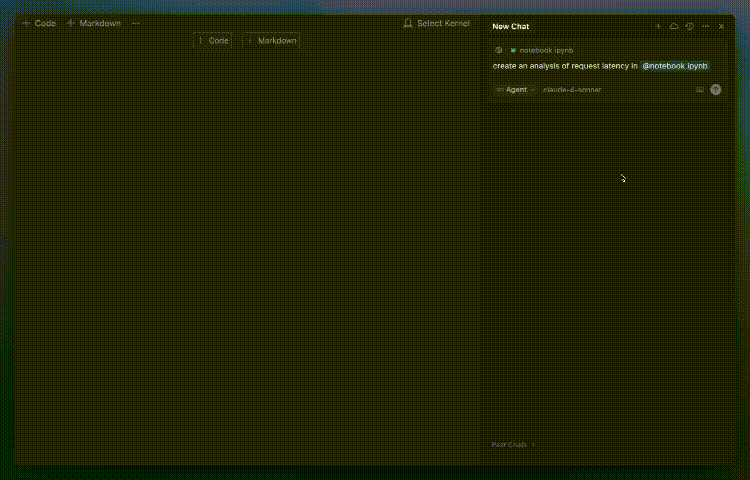This screenshot has width=750, height=480.
Task: Click the centered Code cell insert button
Action: pyautogui.click(x=213, y=41)
